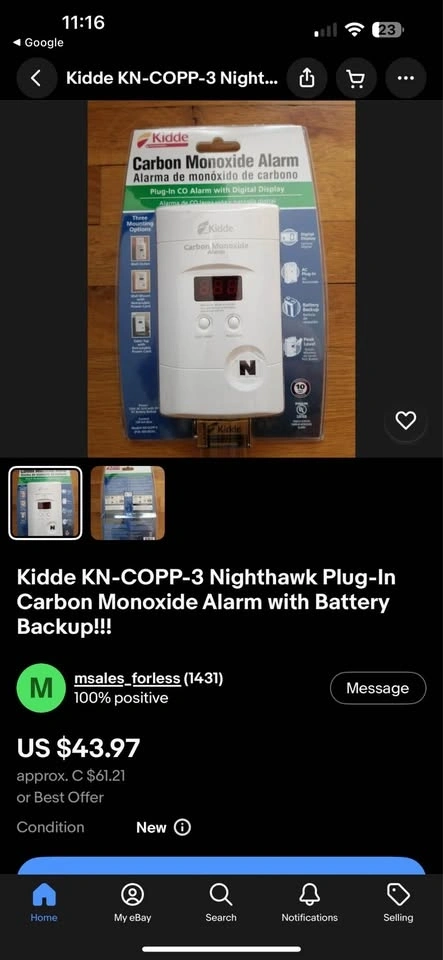Screen dimensions: 443x960
Task: Select the first product thumbnail
Action: [x=45, y=503]
